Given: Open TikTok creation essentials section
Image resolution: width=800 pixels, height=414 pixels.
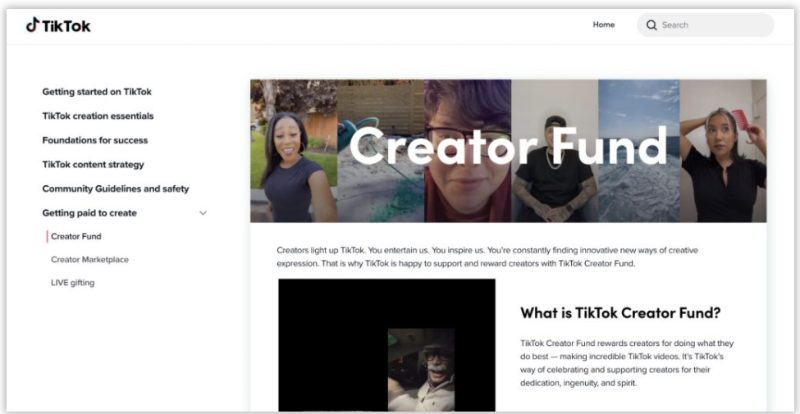Looking at the screenshot, I should [98, 116].
